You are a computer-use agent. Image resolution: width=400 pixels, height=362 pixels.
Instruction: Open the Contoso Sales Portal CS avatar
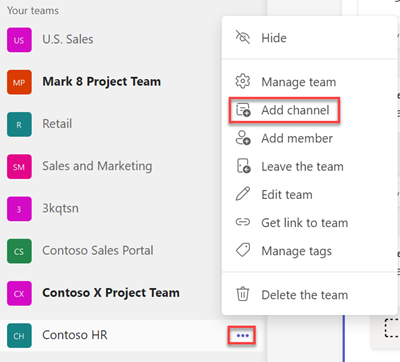coord(19,251)
